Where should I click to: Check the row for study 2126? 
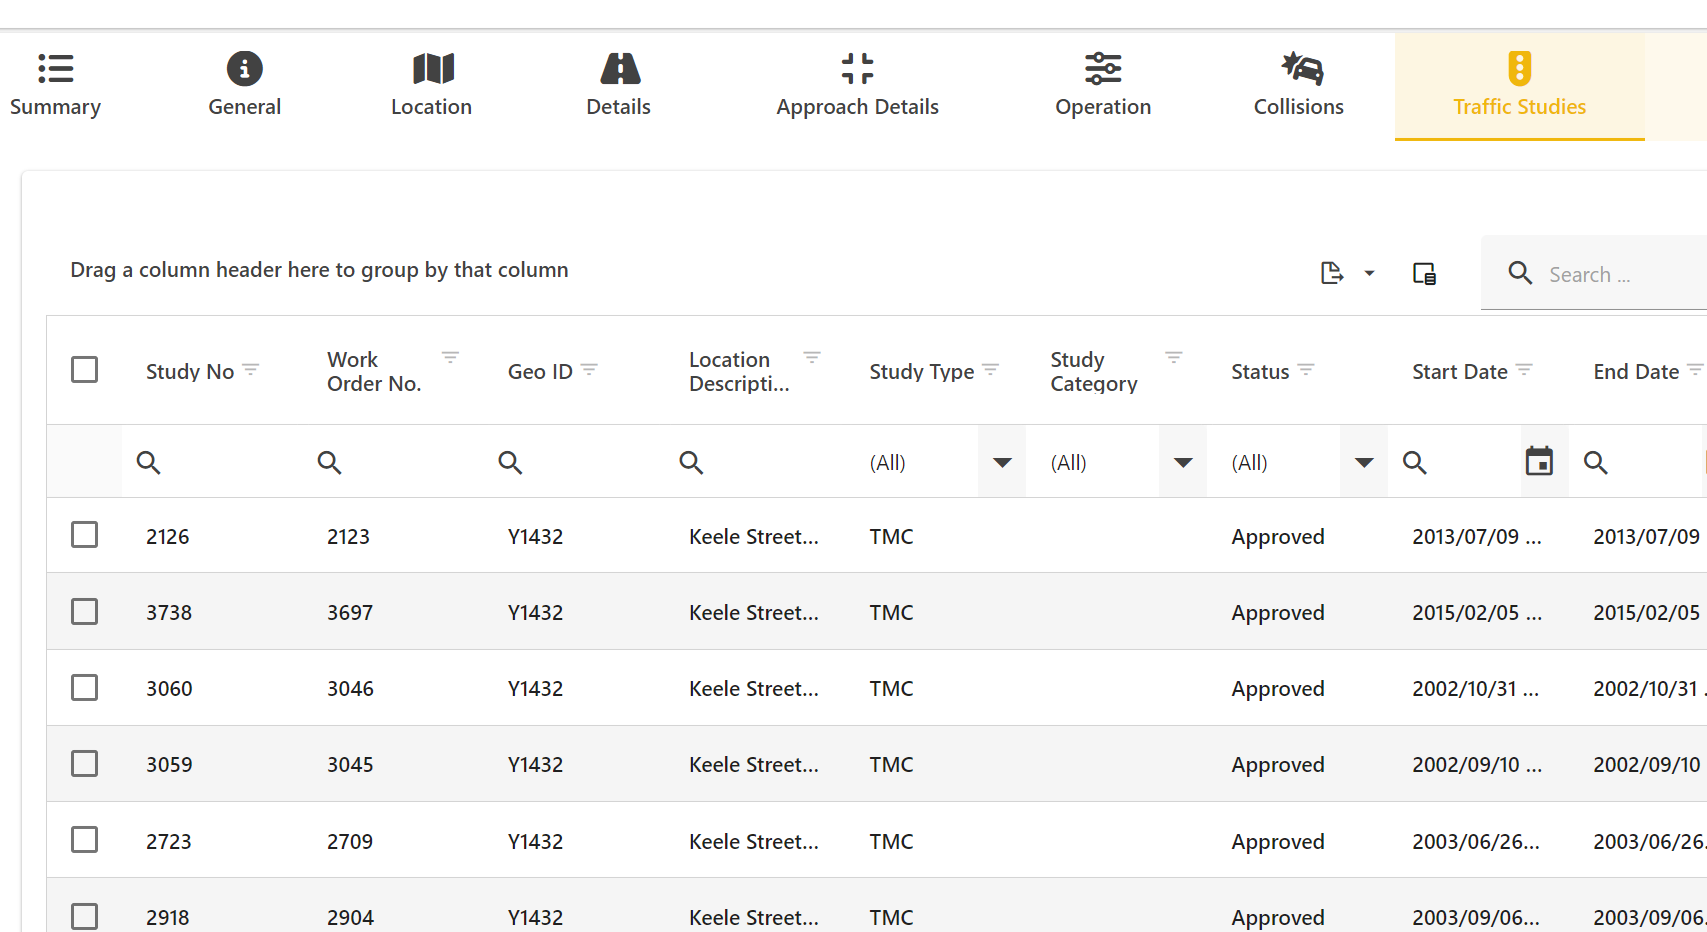tap(85, 535)
